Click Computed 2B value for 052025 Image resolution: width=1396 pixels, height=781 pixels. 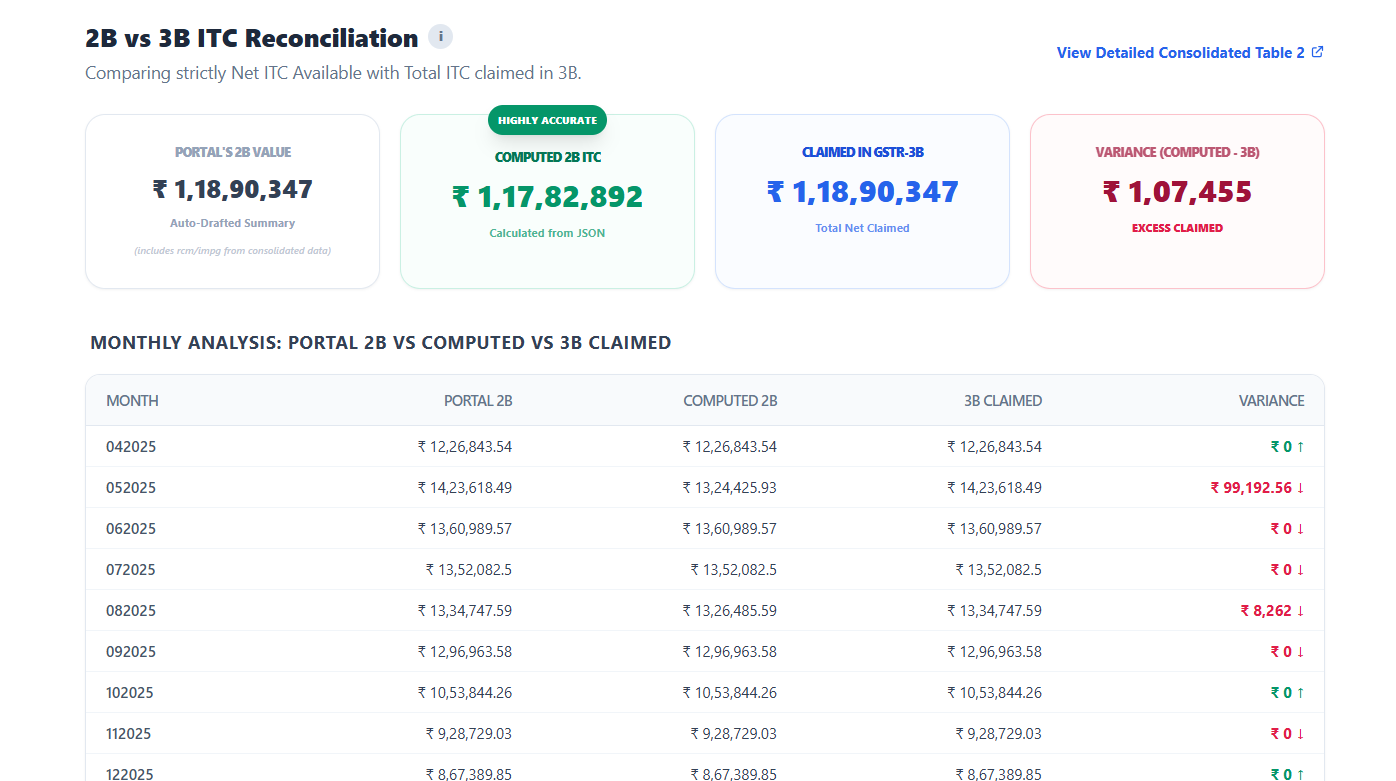coord(729,488)
